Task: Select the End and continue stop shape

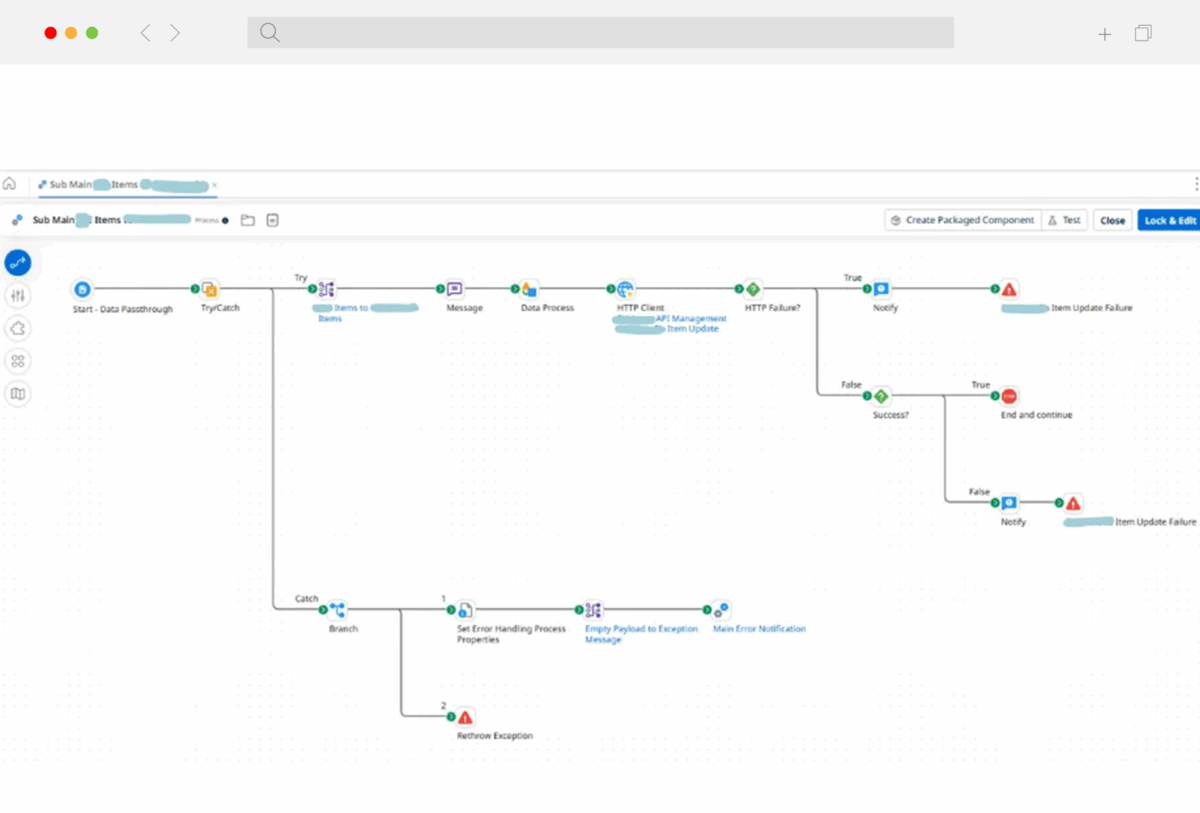Action: click(x=1009, y=397)
